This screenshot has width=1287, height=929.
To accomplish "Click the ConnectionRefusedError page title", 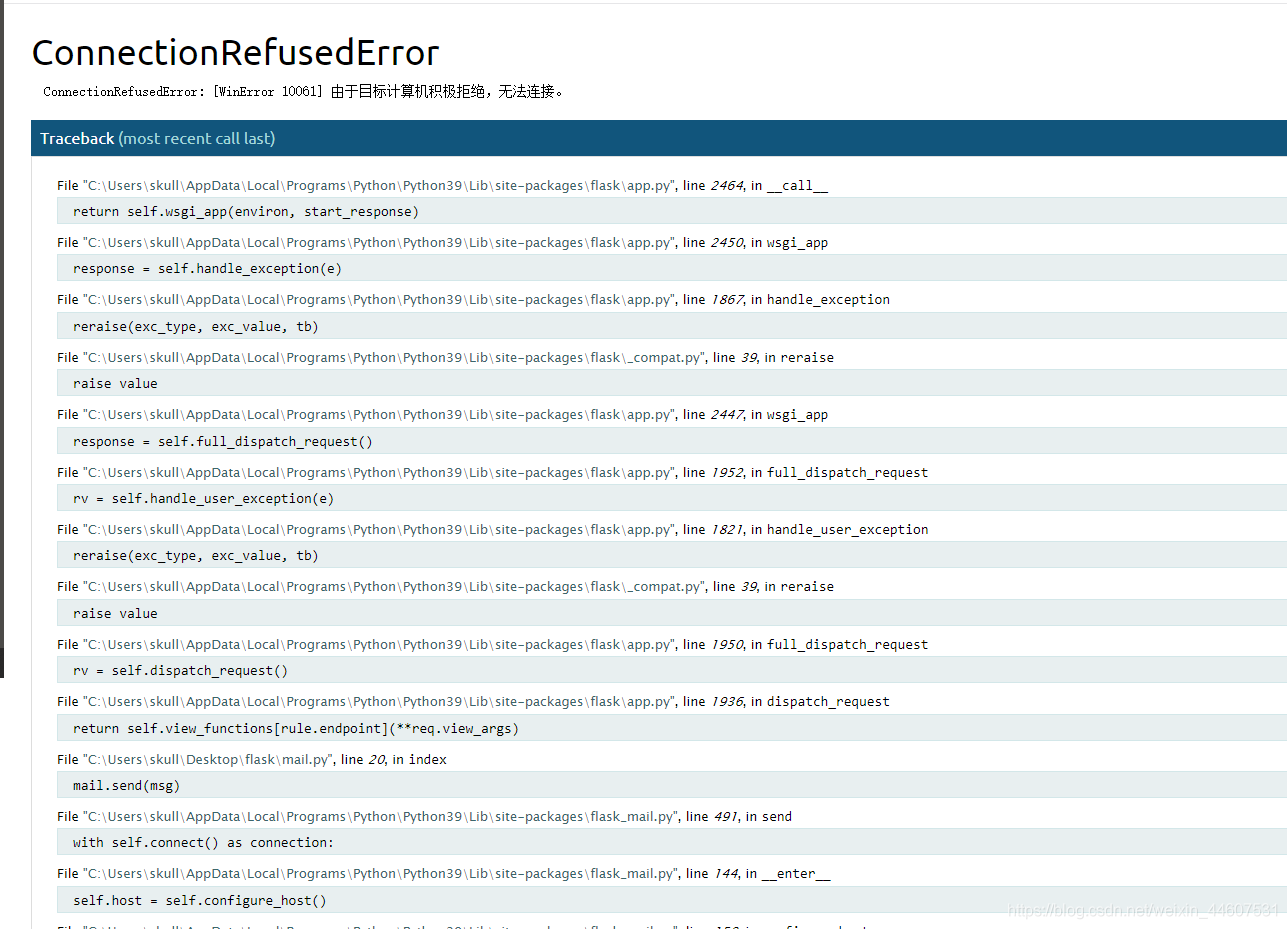I will (234, 52).
